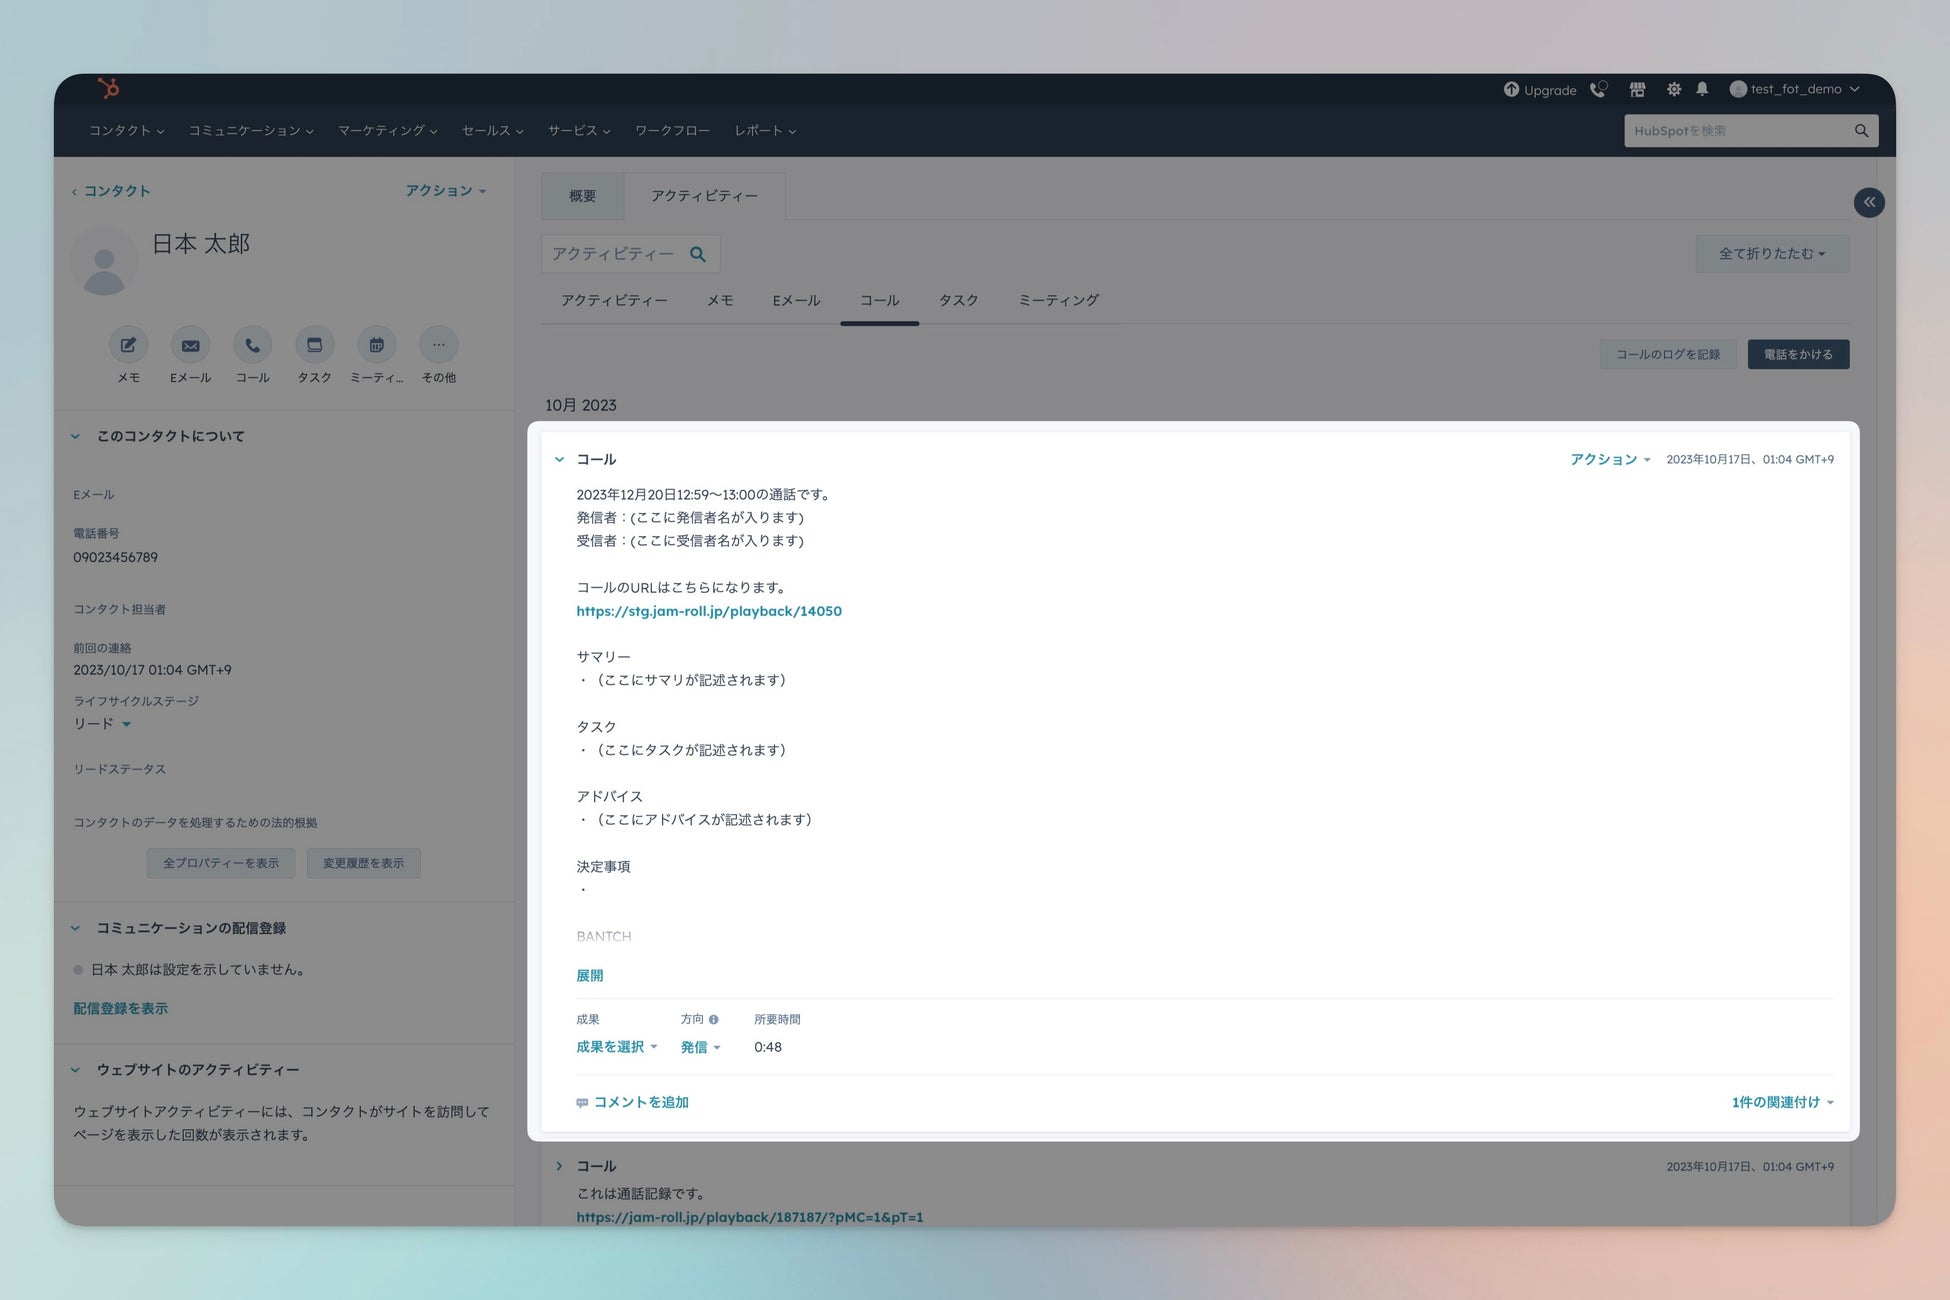Expand the second コール activity entry
Screen dimensions: 1950x1300
[x=559, y=1166]
